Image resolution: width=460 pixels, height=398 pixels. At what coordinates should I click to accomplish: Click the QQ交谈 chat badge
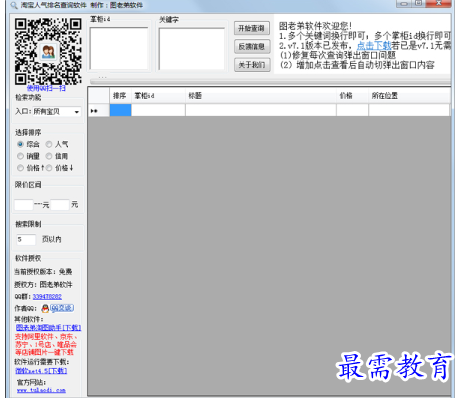62,308
